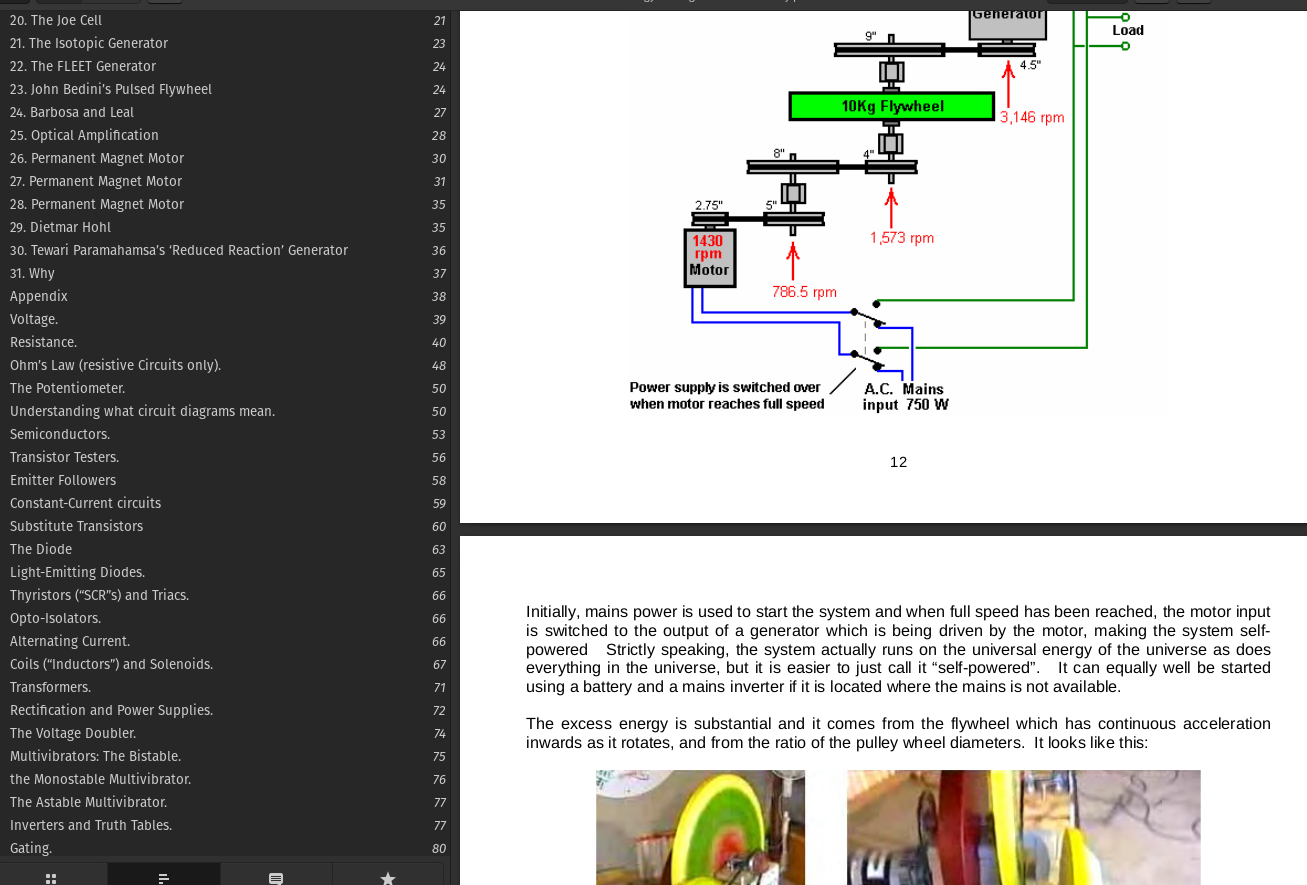Click the 'Load' label in the diagram

tap(1128, 30)
